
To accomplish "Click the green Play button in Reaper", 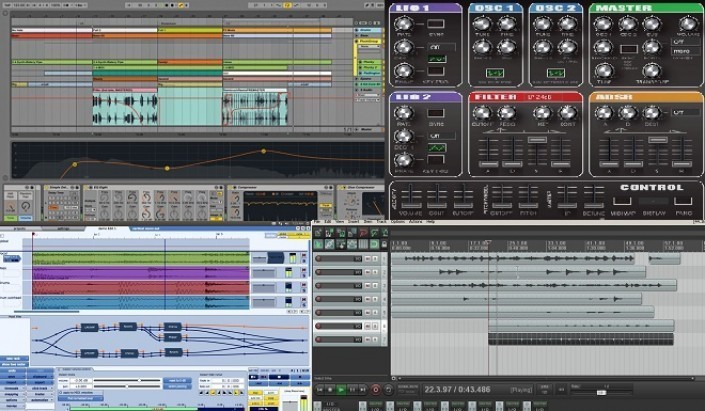I will [x=340, y=390].
